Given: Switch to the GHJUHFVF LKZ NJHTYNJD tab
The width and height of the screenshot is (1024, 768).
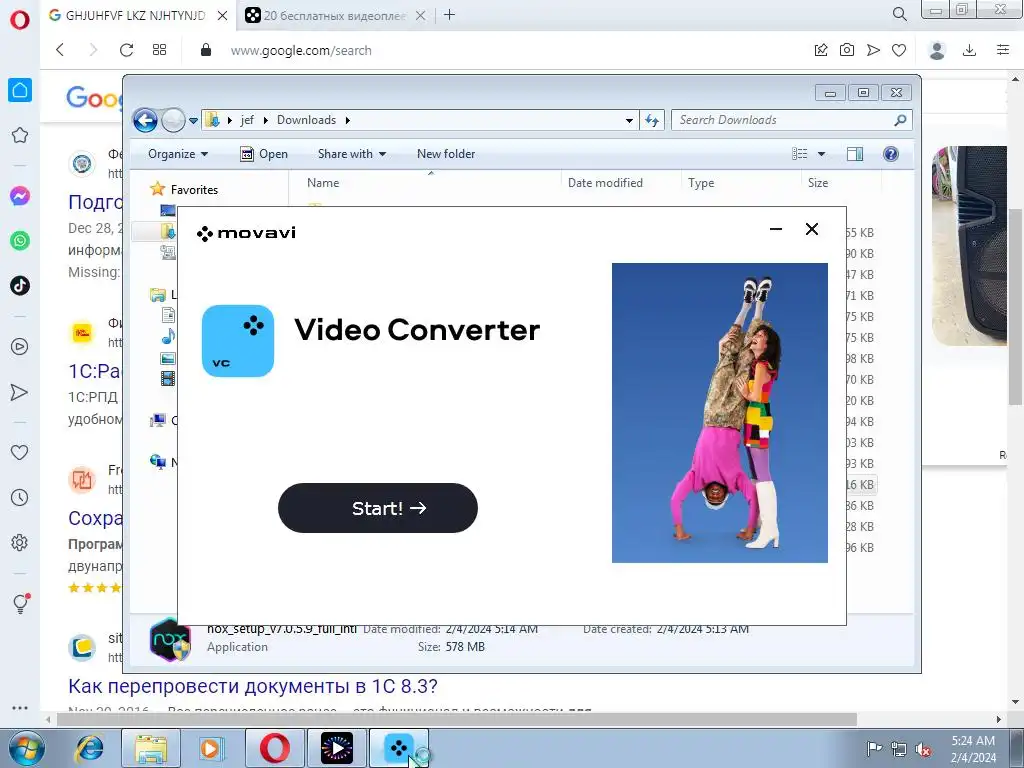Looking at the screenshot, I should tap(136, 15).
